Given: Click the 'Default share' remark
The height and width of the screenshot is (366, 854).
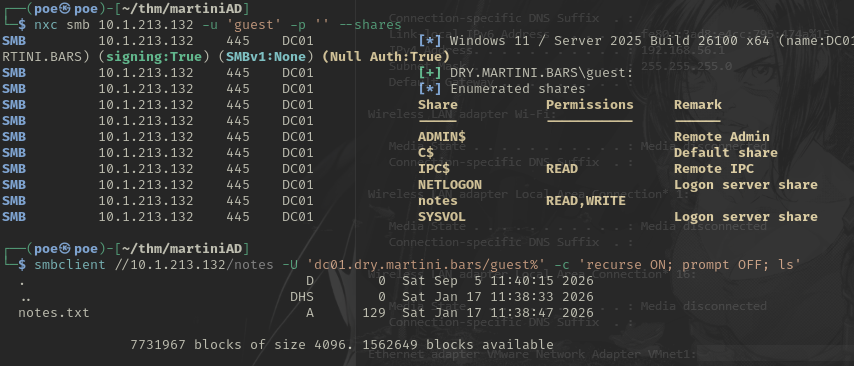Looking at the screenshot, I should tap(725, 152).
